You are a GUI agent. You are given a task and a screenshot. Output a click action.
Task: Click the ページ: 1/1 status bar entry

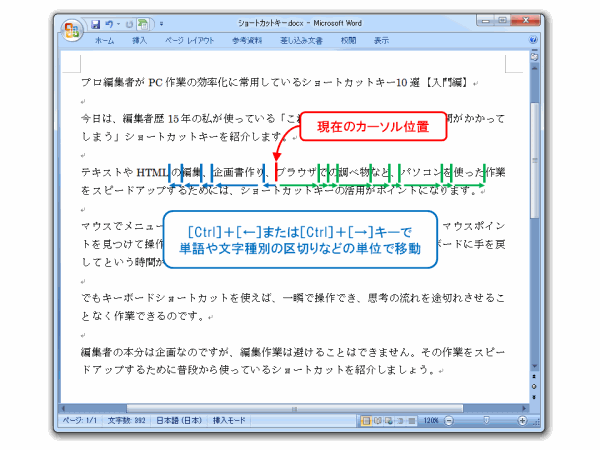(80, 421)
